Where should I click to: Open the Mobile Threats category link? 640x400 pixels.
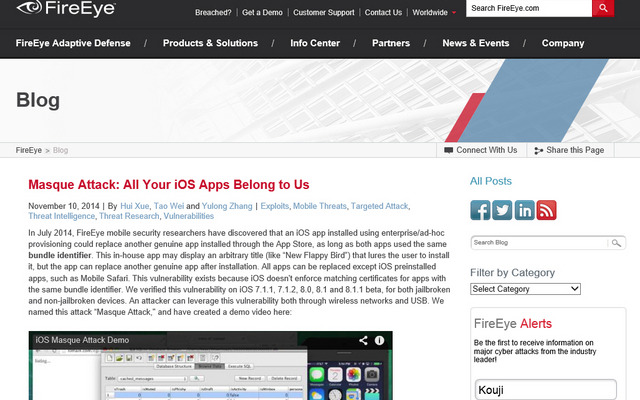click(x=320, y=206)
